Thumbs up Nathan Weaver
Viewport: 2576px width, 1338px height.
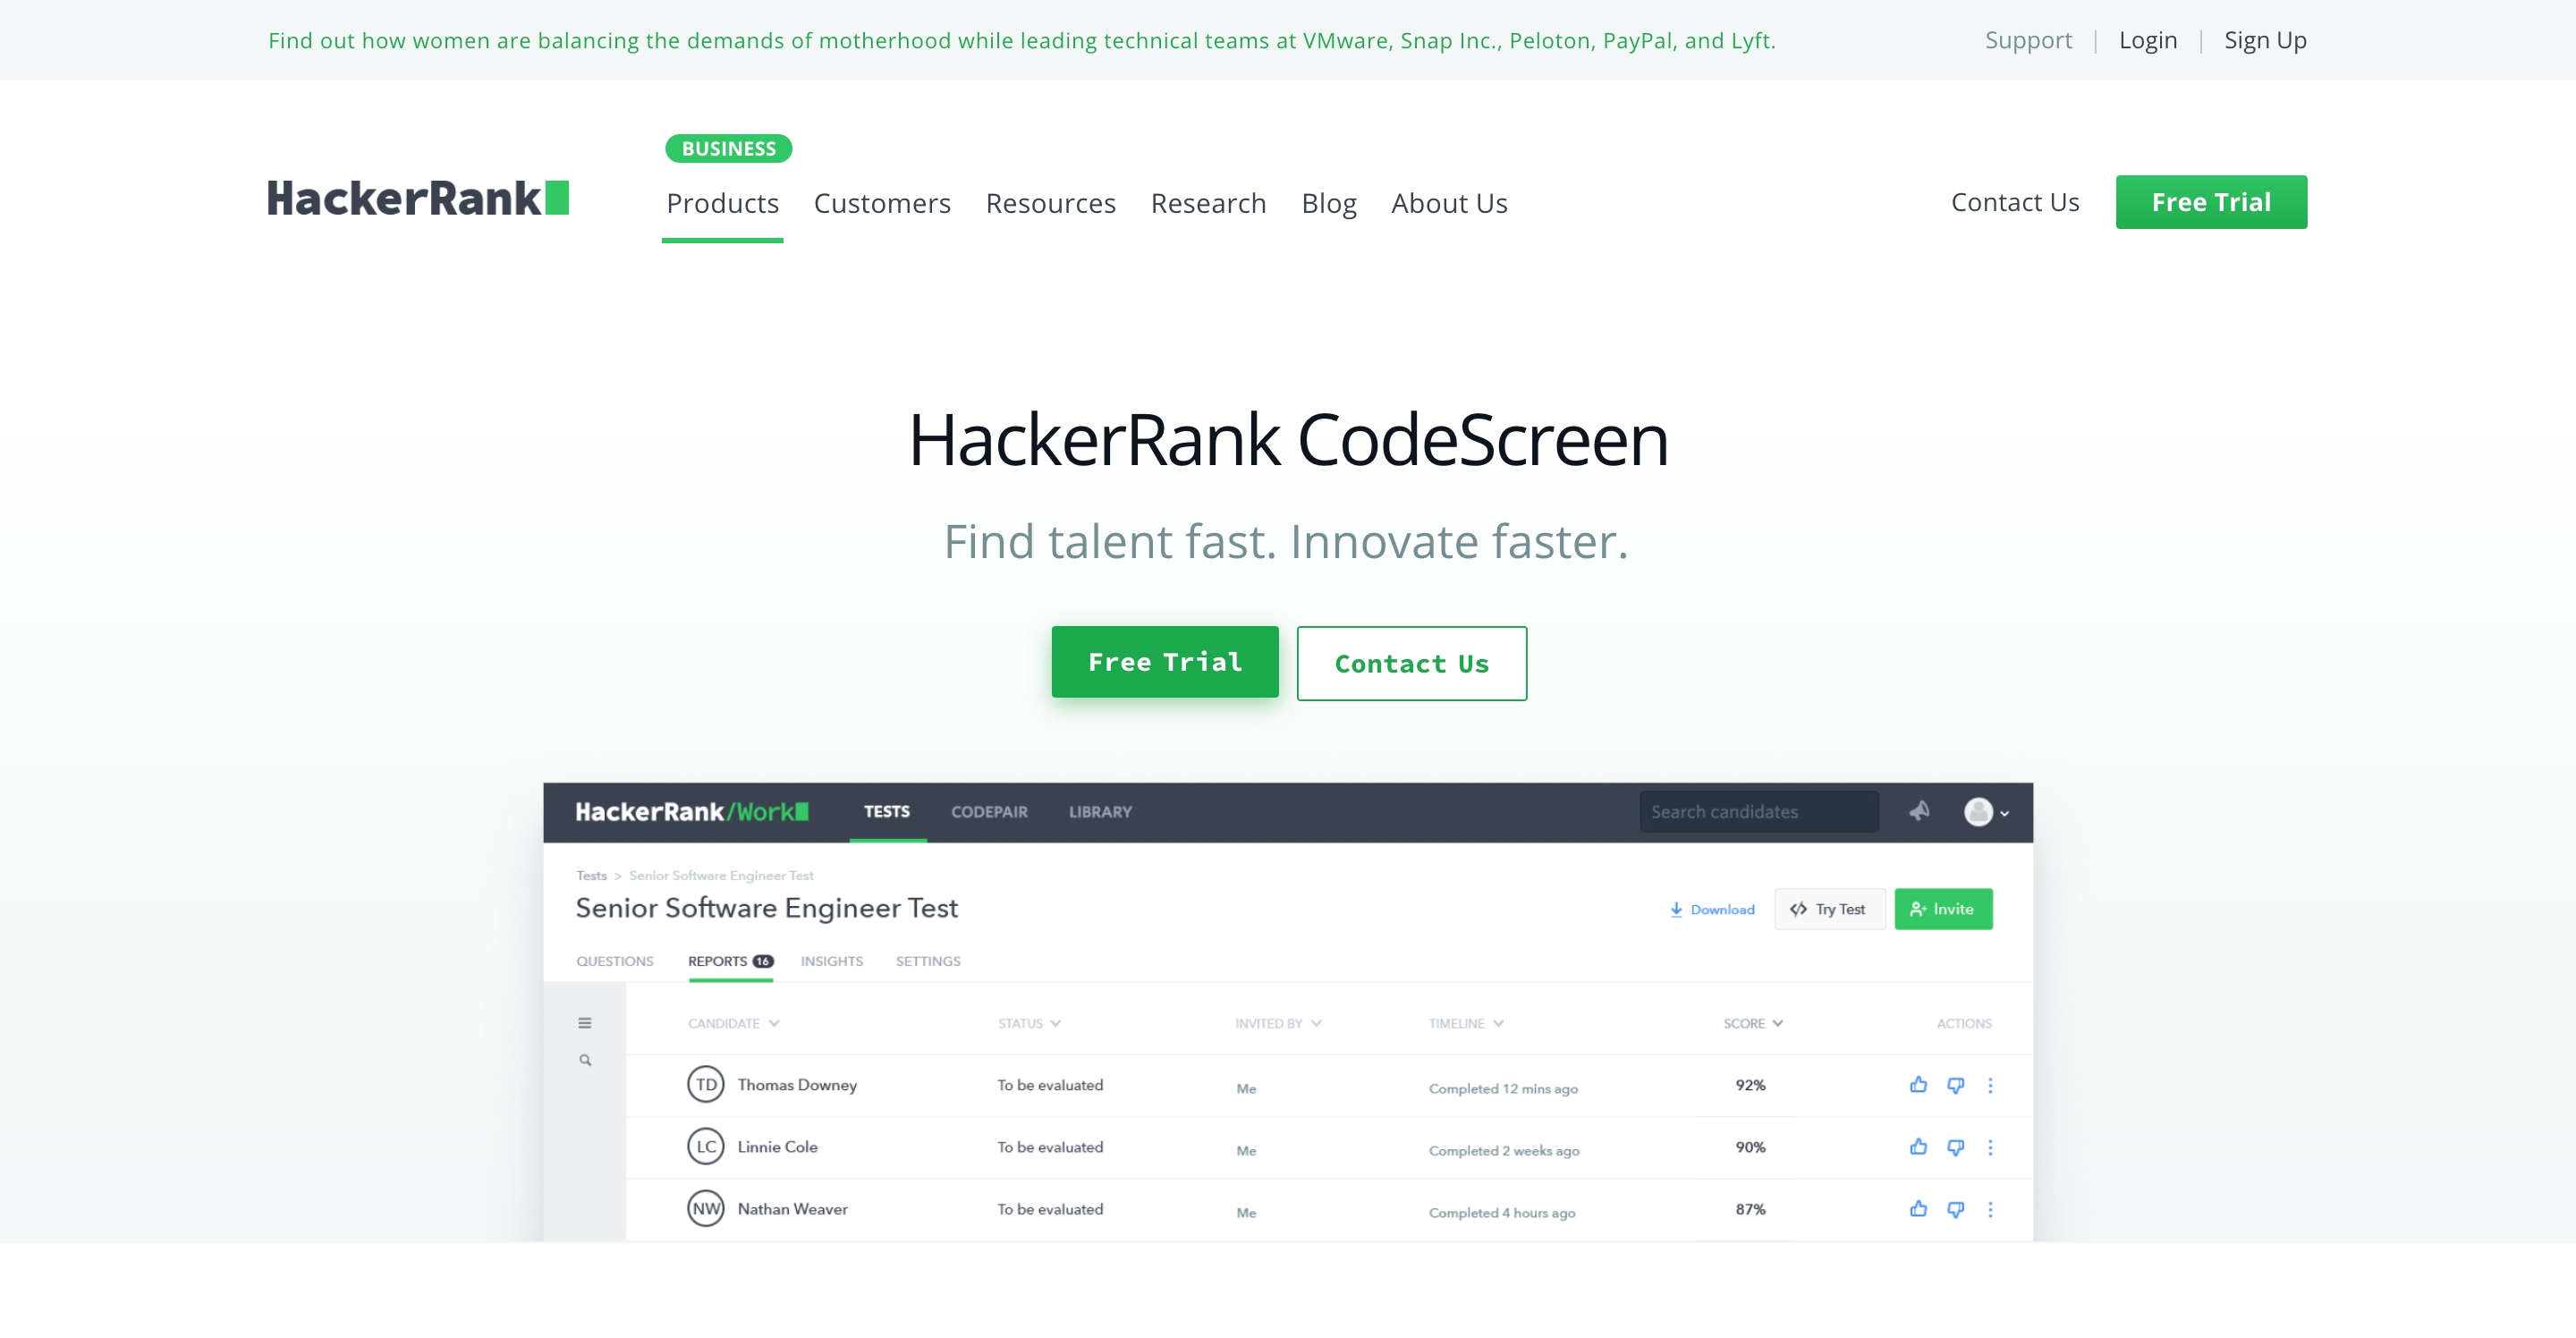pos(1918,1209)
